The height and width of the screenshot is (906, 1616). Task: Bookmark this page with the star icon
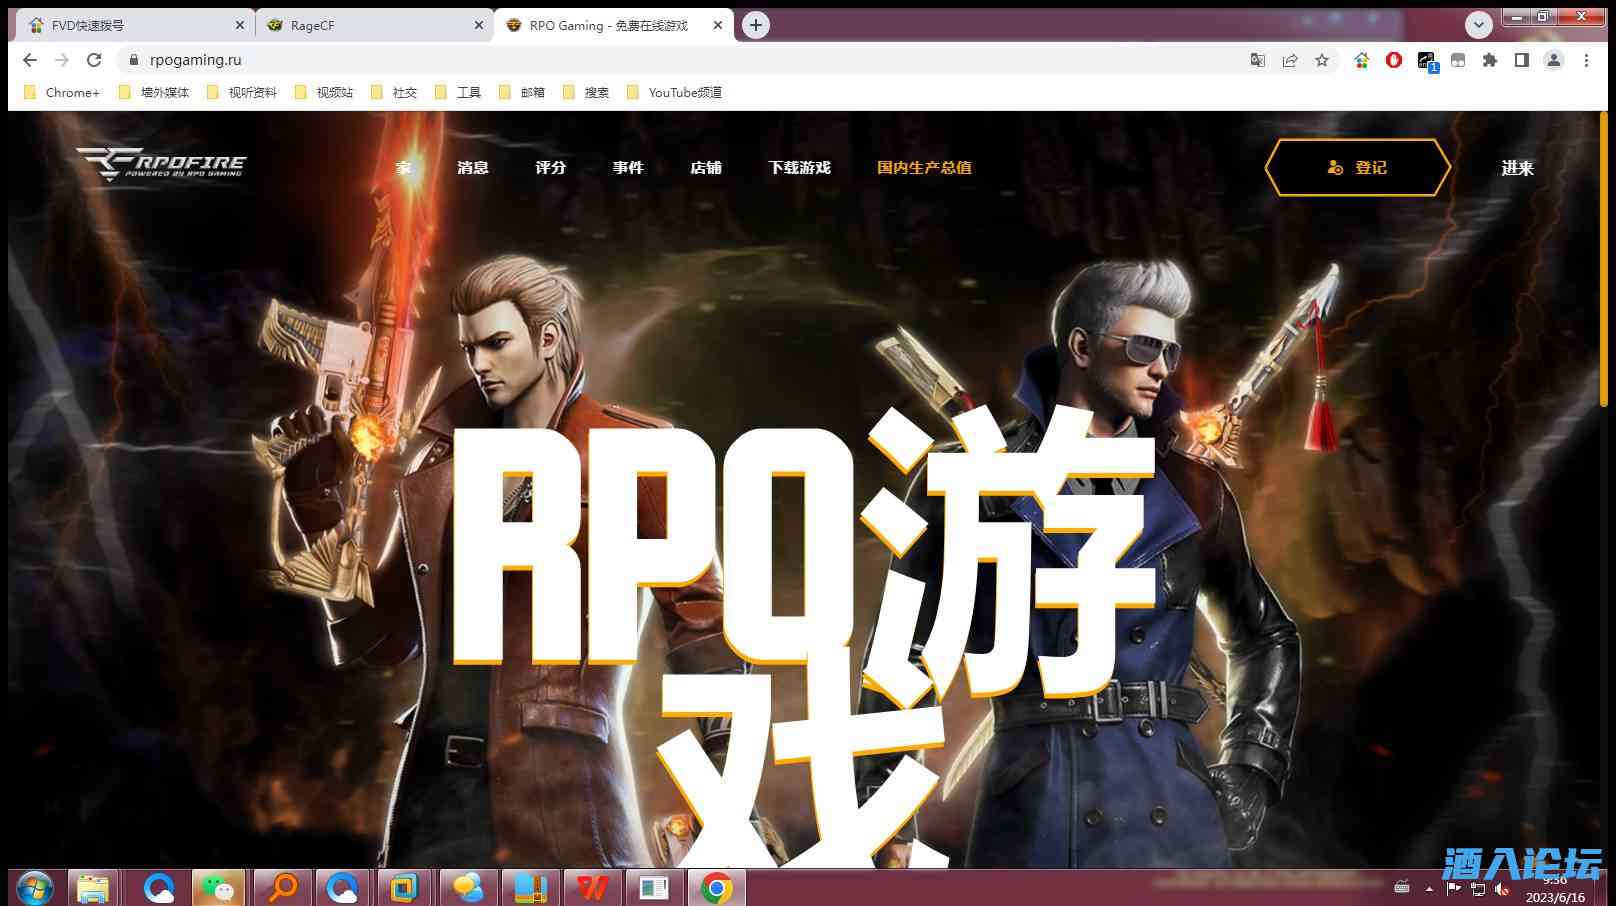(x=1322, y=60)
